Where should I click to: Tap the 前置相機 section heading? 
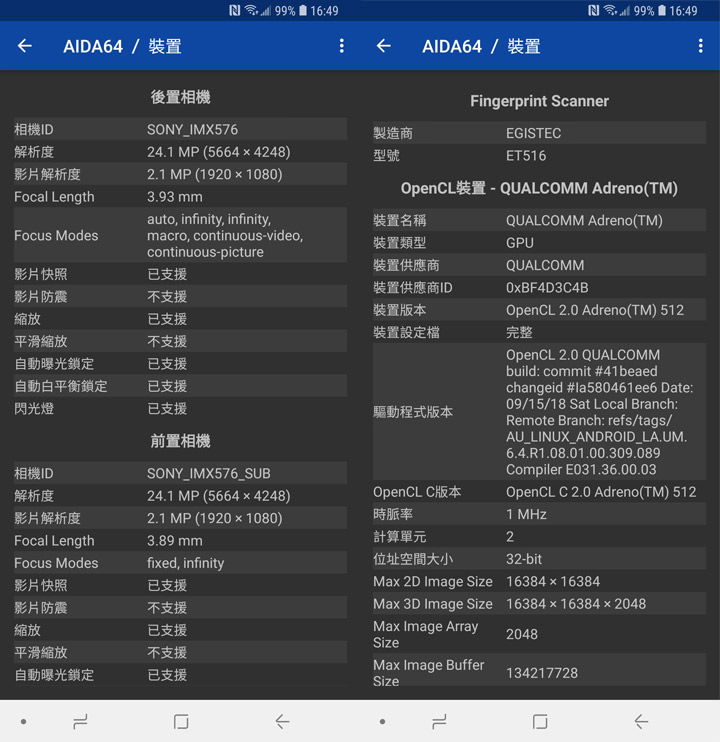[x=180, y=441]
